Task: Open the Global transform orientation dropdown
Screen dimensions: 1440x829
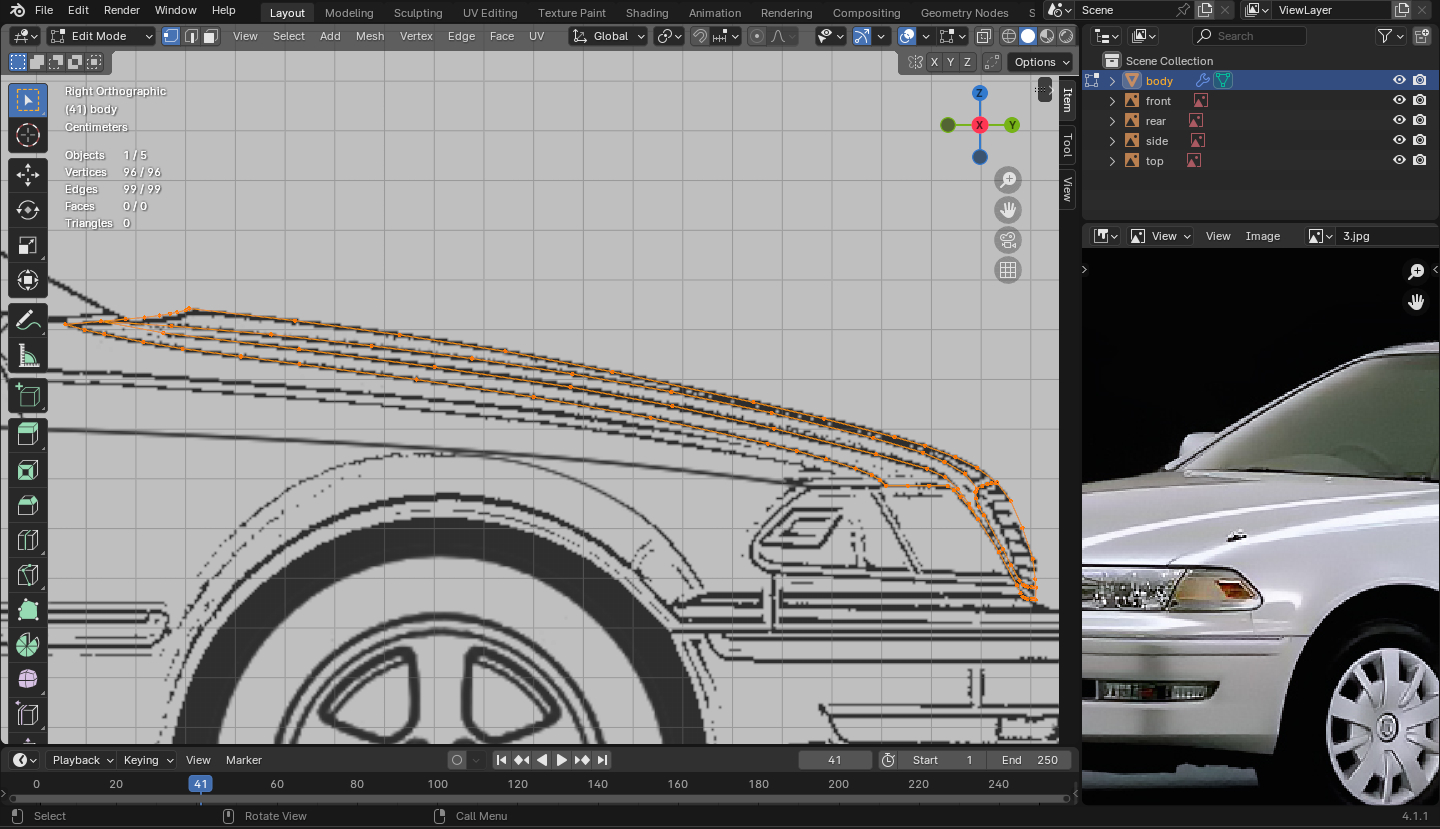Action: pyautogui.click(x=609, y=36)
